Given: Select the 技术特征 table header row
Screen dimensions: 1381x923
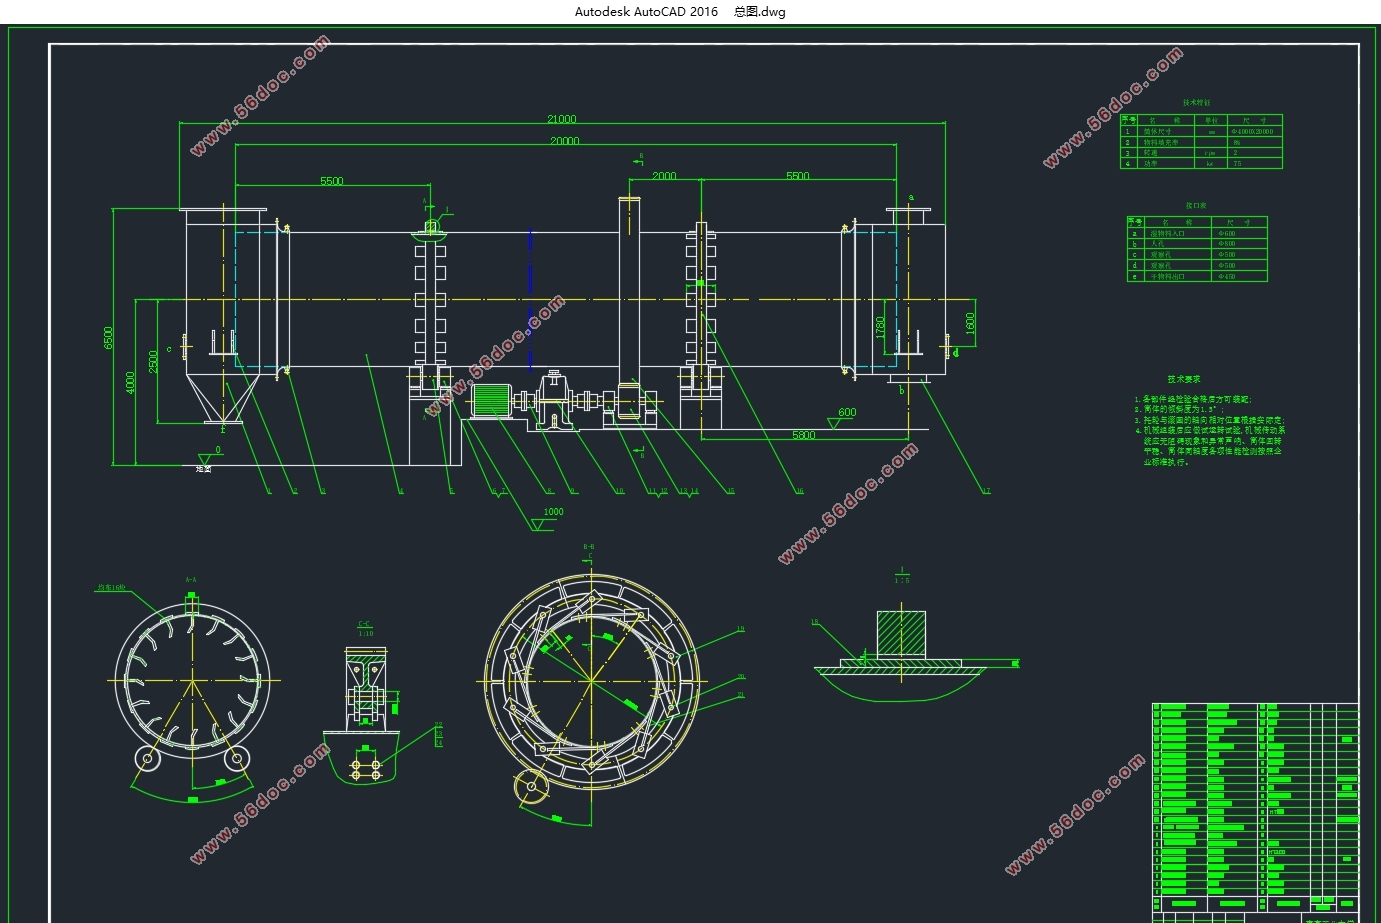Looking at the screenshot, I should click(1201, 120).
